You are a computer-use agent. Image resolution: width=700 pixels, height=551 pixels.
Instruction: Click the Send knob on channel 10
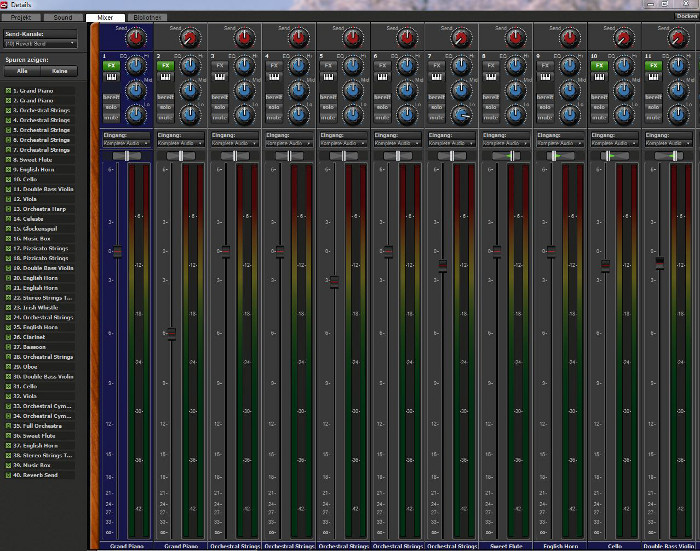[x=624, y=38]
